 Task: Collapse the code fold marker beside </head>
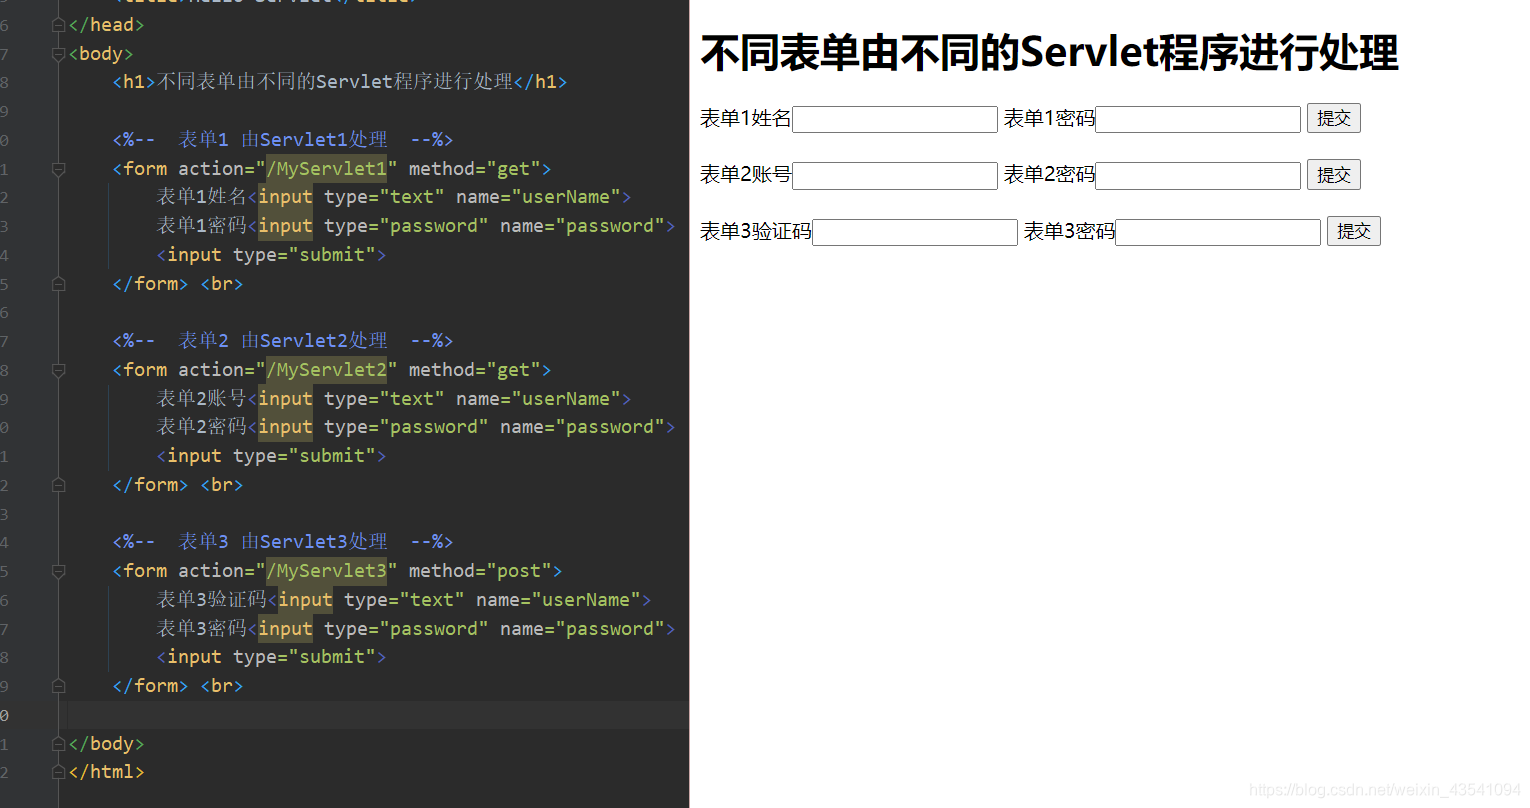(x=57, y=24)
